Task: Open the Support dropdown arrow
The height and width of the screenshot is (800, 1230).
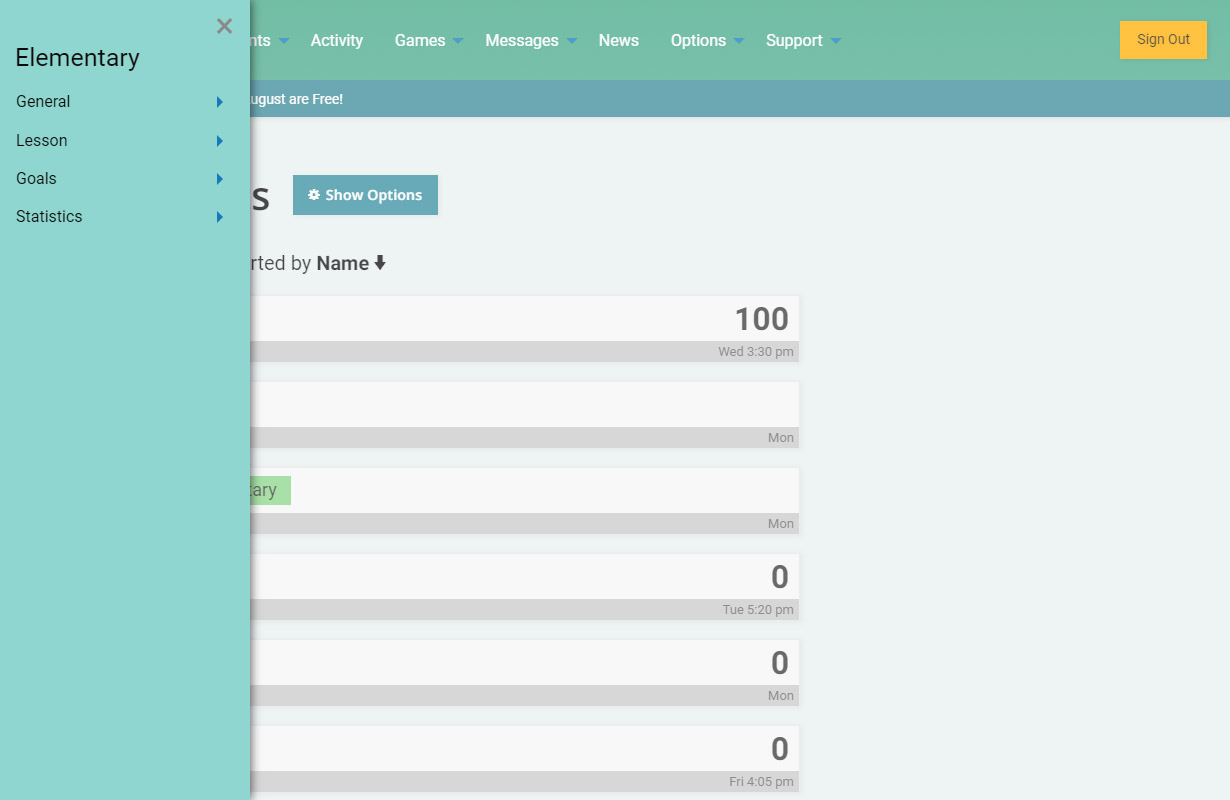Action: (x=836, y=41)
